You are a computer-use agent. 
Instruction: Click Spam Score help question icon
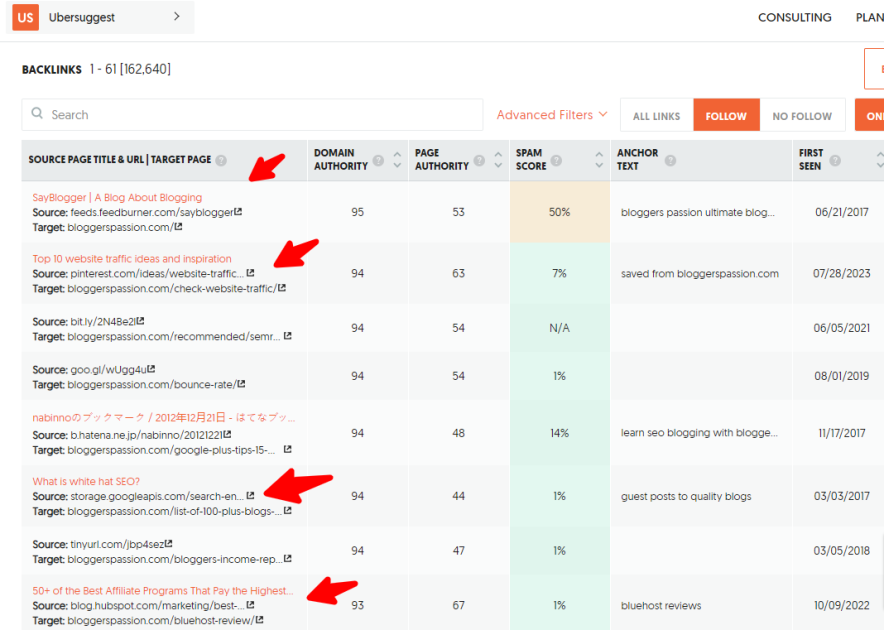pos(556,161)
